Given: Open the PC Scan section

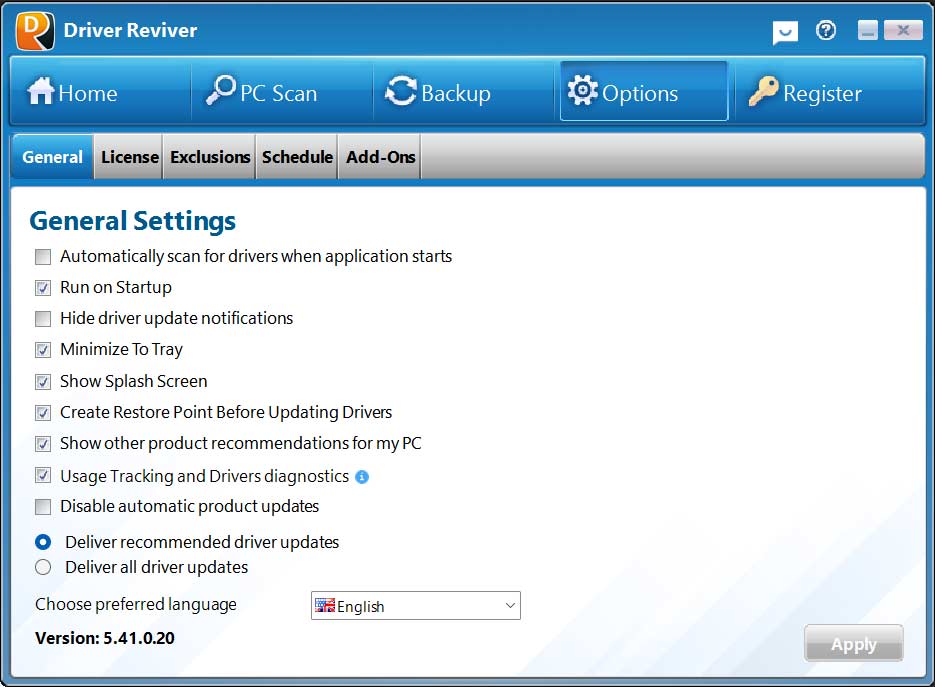Looking at the screenshot, I should [282, 91].
